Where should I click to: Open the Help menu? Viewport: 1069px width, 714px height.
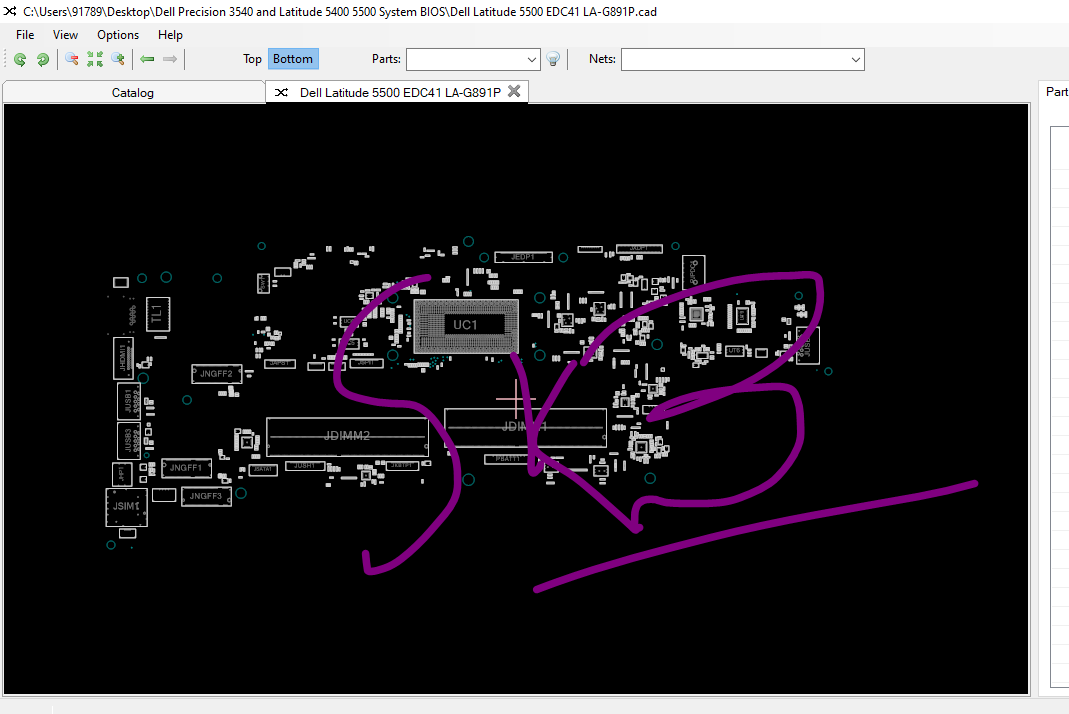tap(170, 35)
